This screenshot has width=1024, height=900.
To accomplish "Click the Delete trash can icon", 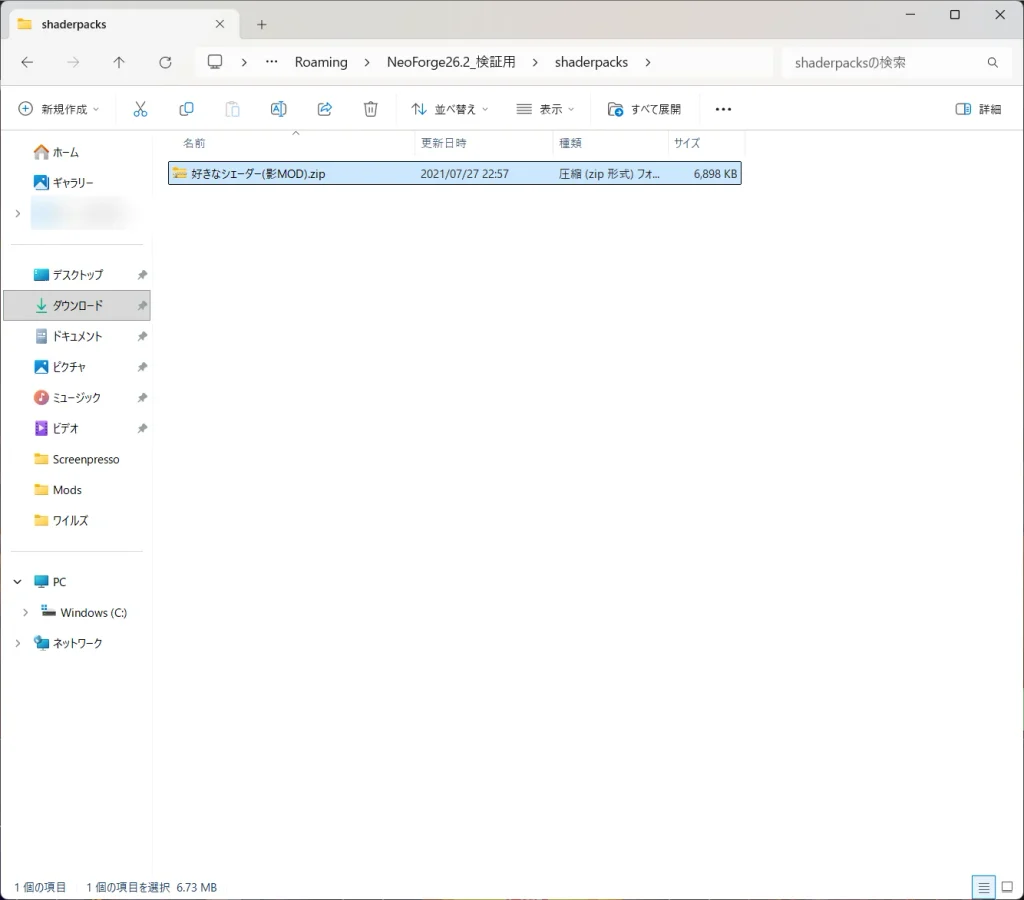I will [x=370, y=109].
